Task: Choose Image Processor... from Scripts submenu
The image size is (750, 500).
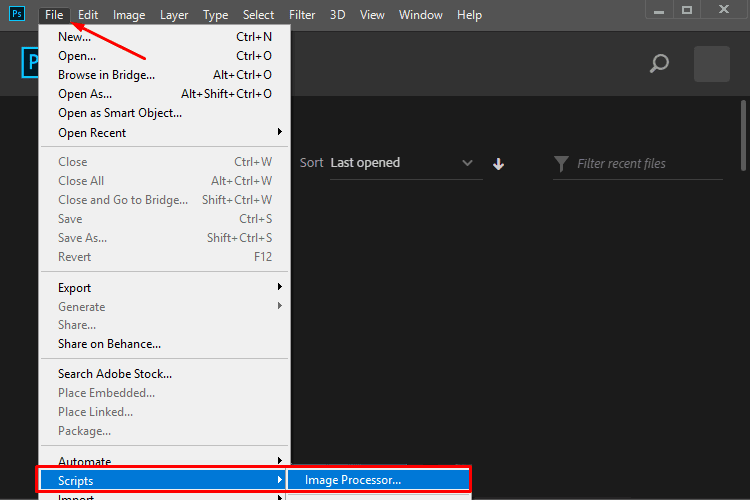Action: point(378,480)
